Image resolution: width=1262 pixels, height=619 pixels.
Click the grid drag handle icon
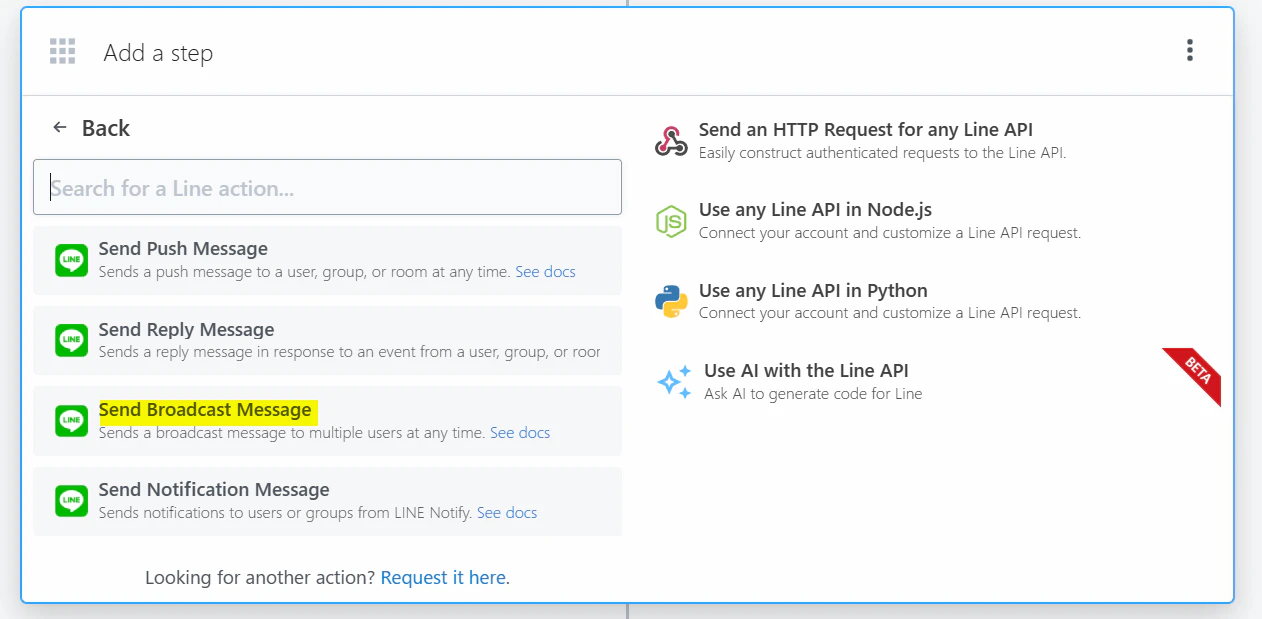(63, 52)
